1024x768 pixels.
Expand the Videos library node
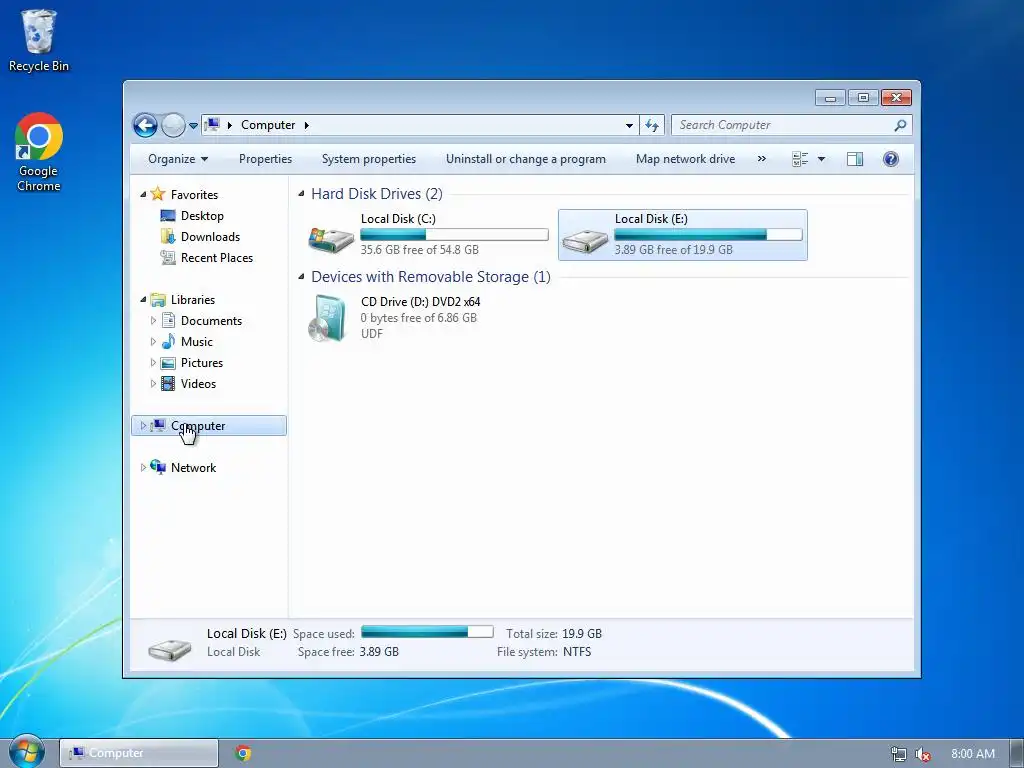(x=153, y=383)
